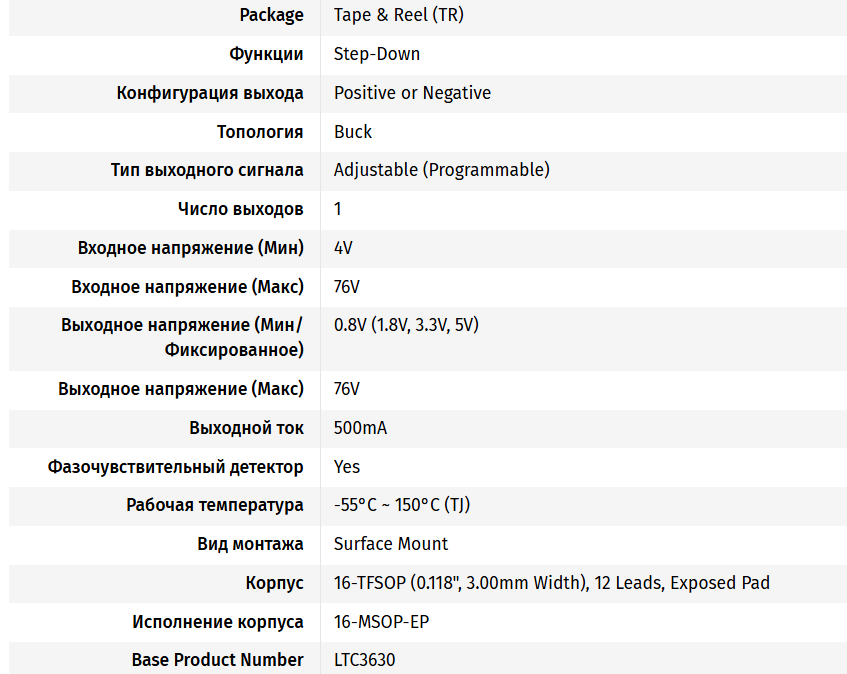Viewport: 847px width, 674px height.
Task: Click the "16-MSOP-EP" value
Action: click(x=381, y=622)
